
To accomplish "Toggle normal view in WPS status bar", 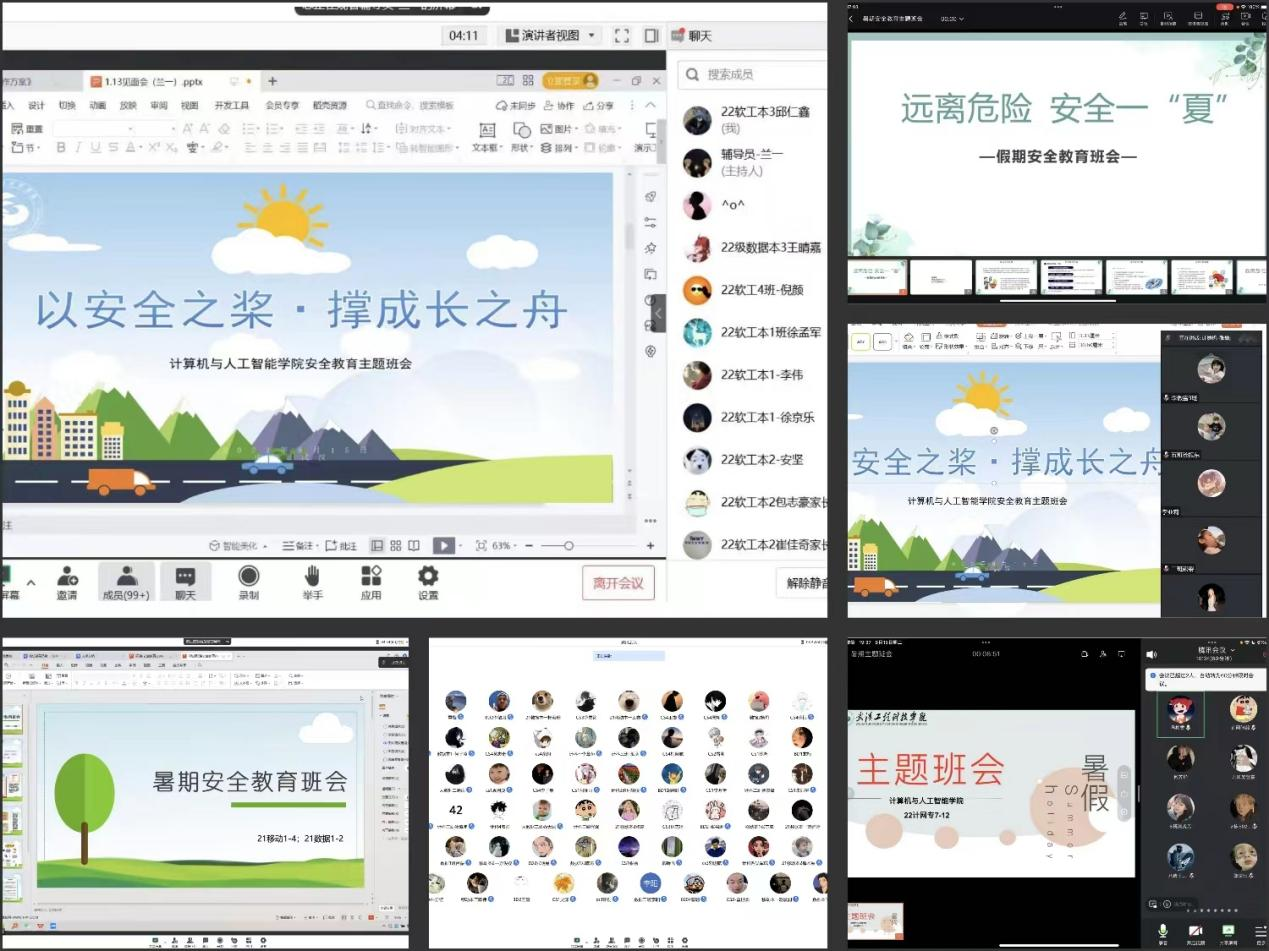I will pyautogui.click(x=377, y=546).
